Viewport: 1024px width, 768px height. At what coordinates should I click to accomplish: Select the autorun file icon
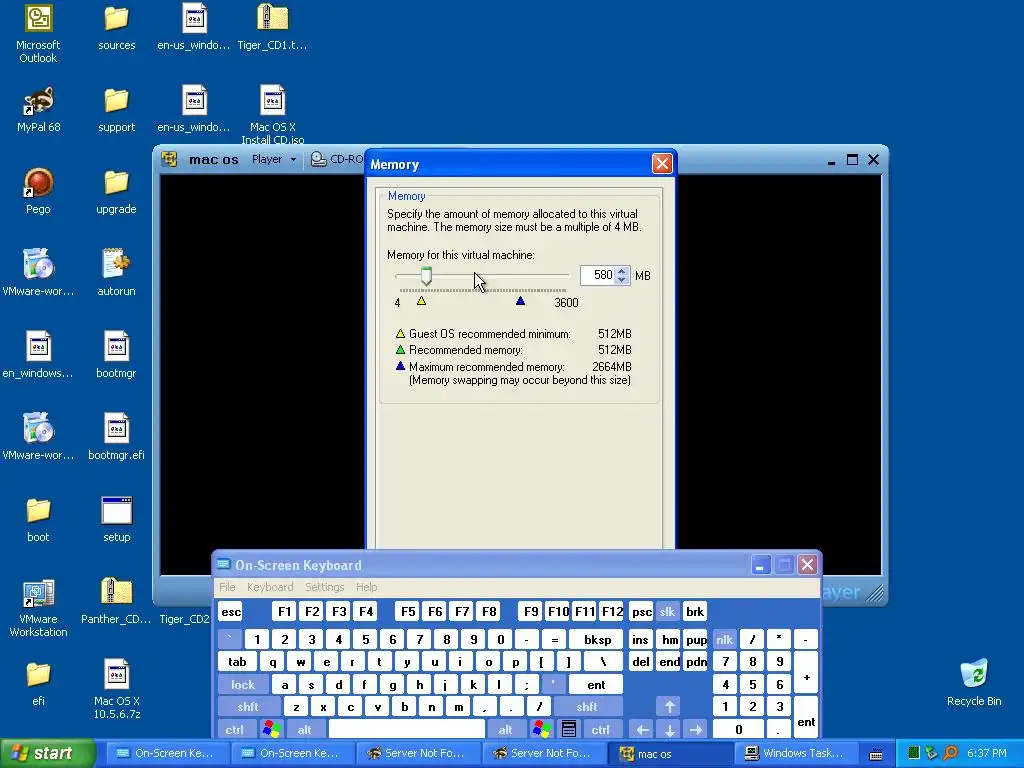[116, 273]
